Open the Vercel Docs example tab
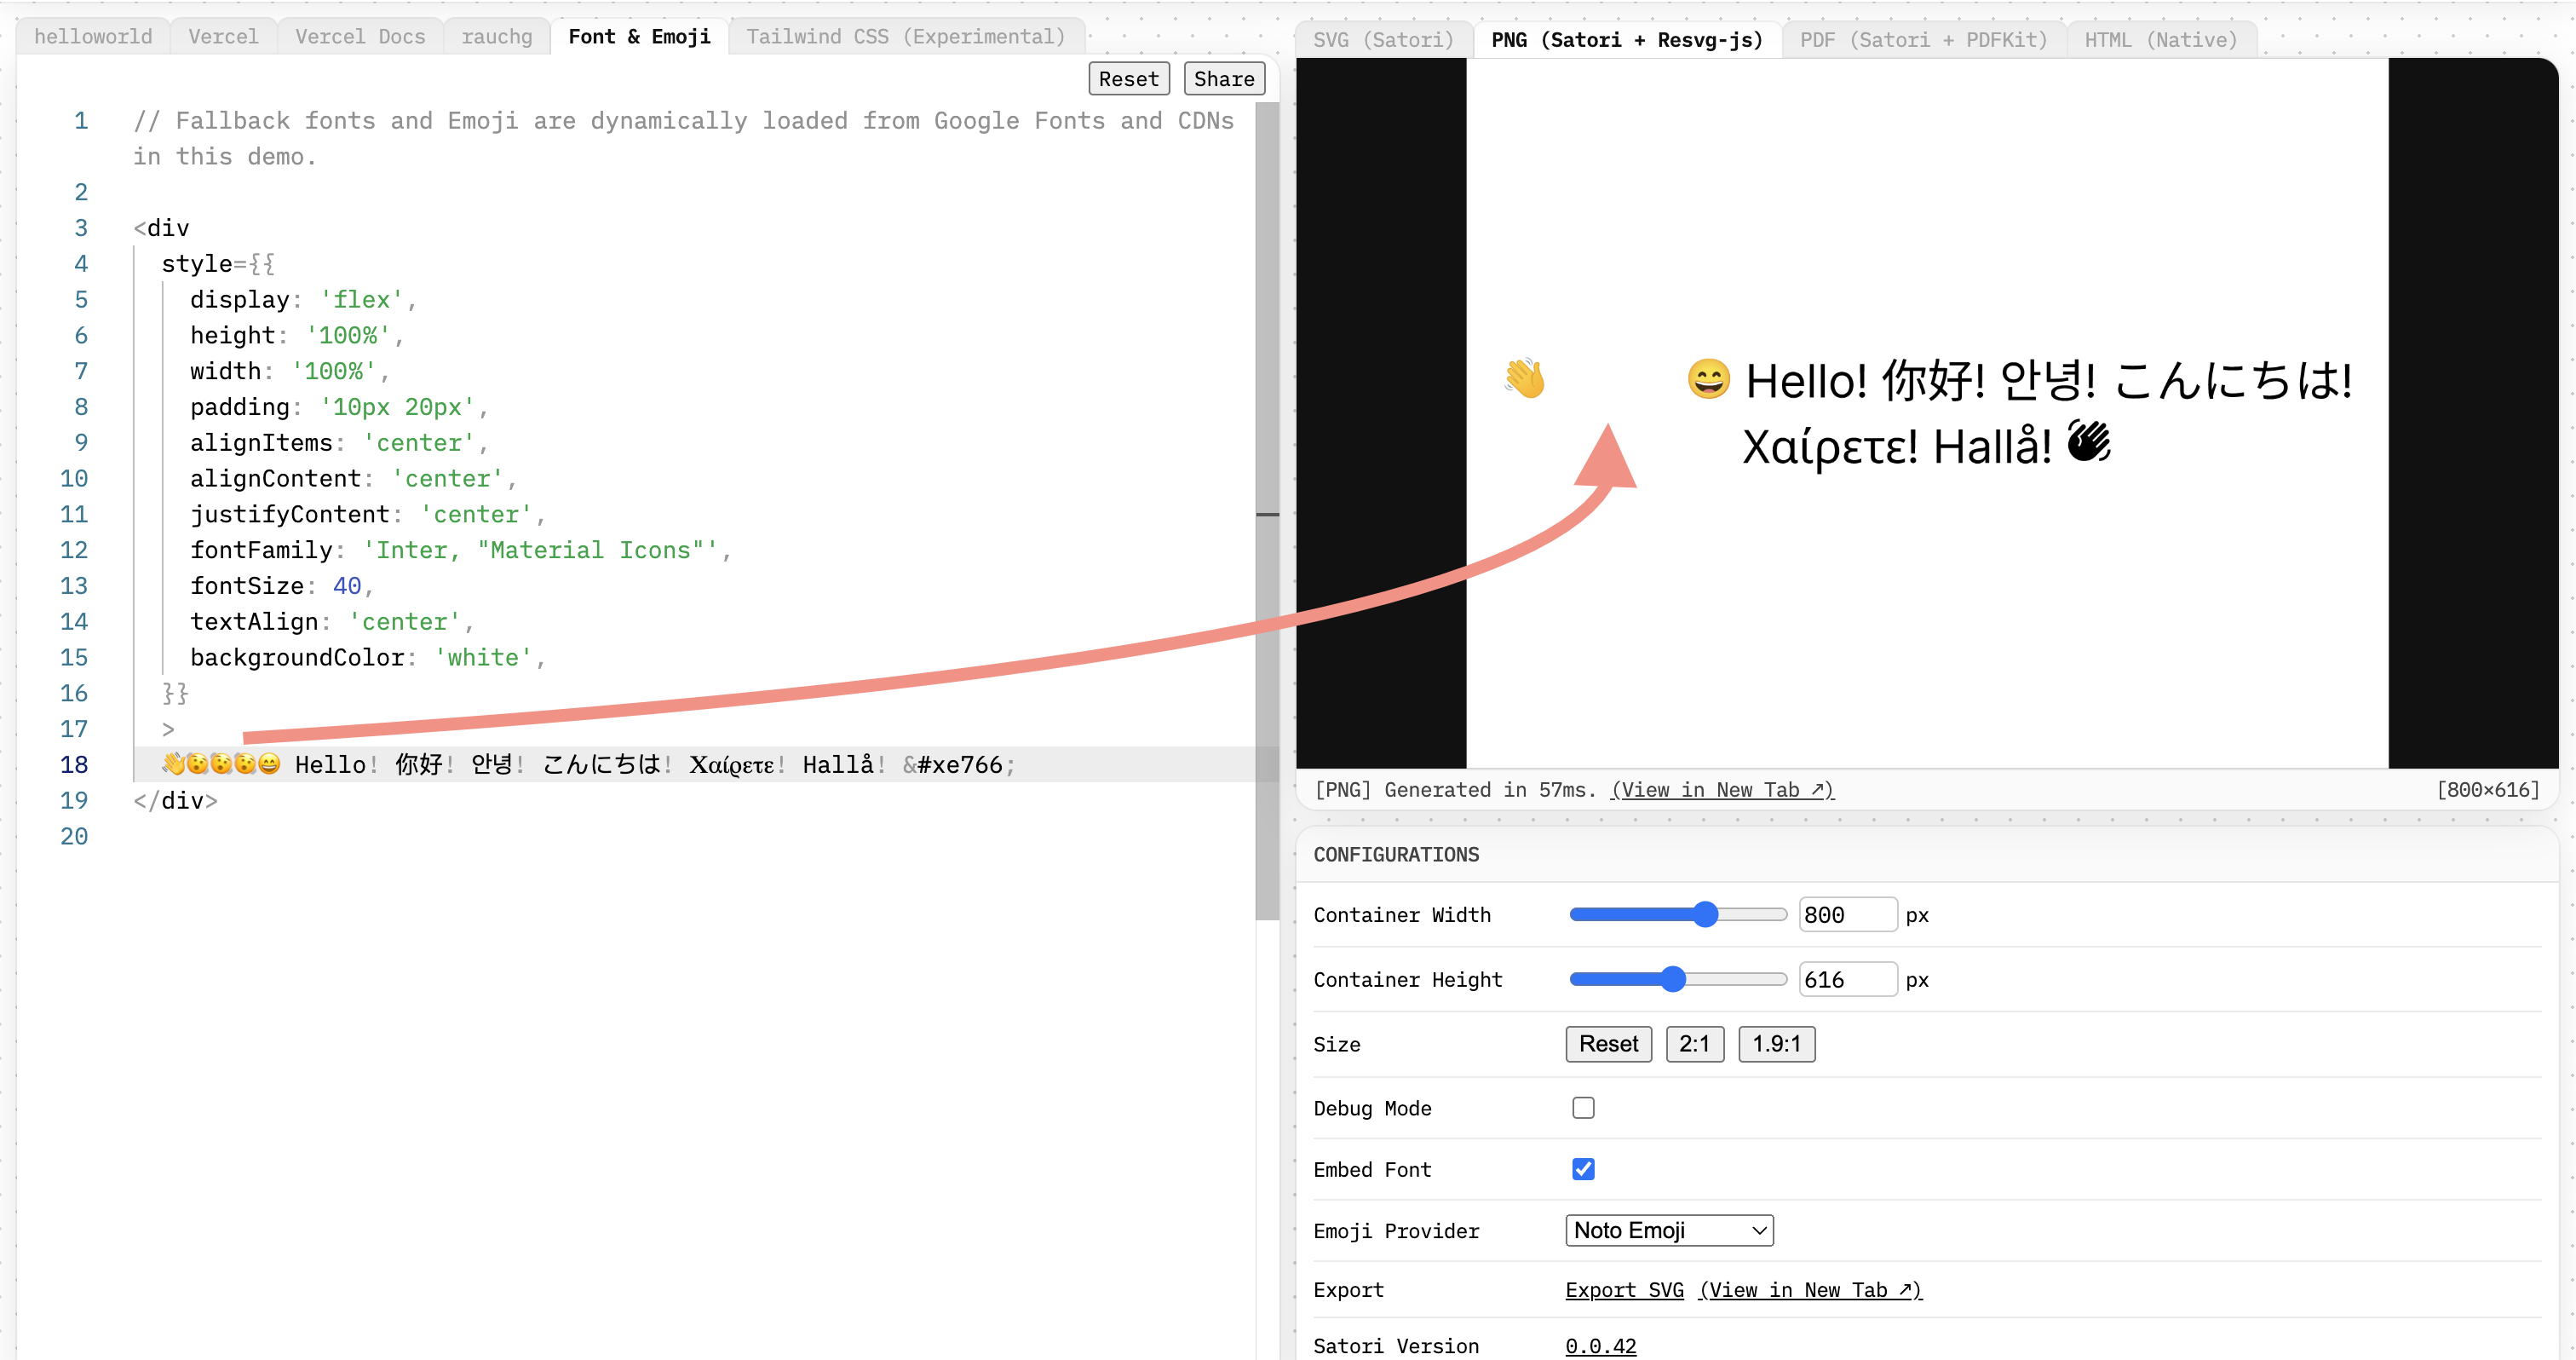2576x1360 pixels. [359, 36]
